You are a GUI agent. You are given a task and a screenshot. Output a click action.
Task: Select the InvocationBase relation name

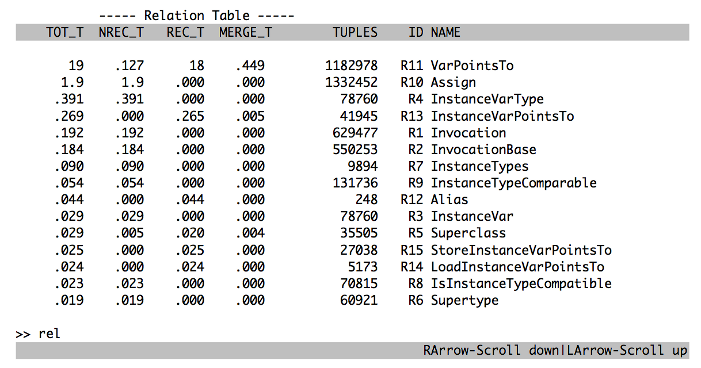tap(483, 150)
